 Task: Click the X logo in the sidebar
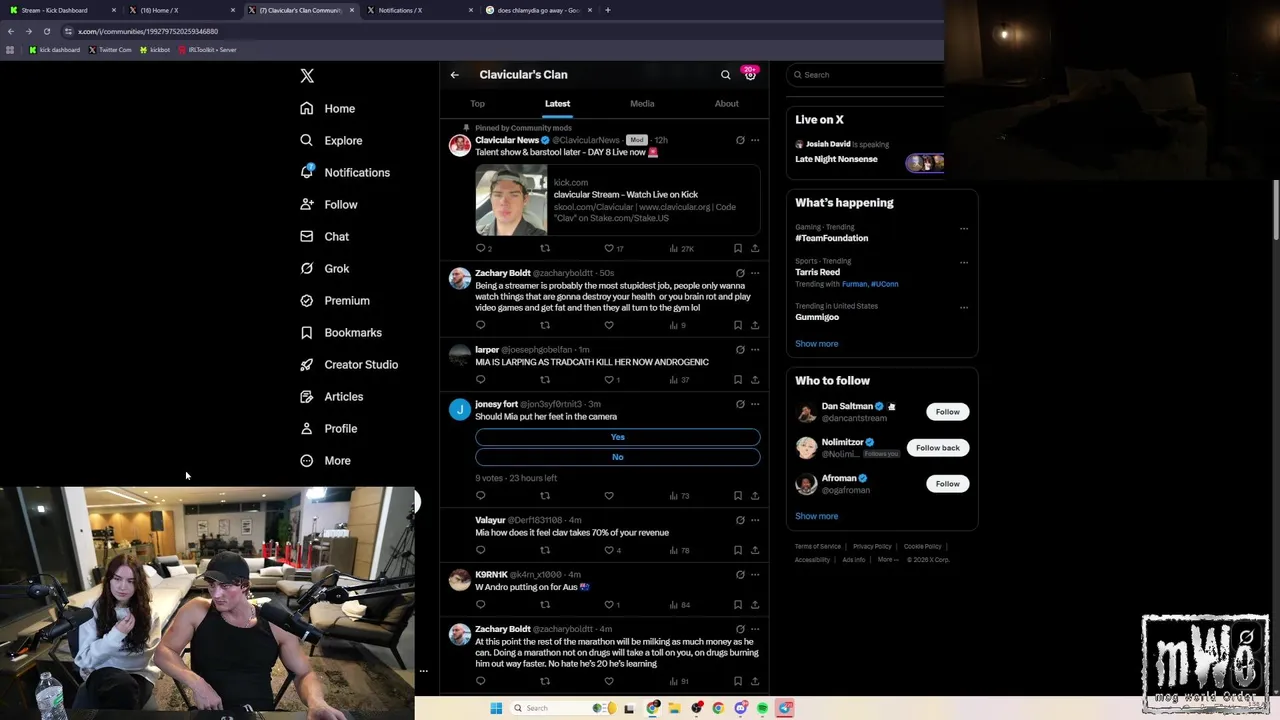coord(307,76)
